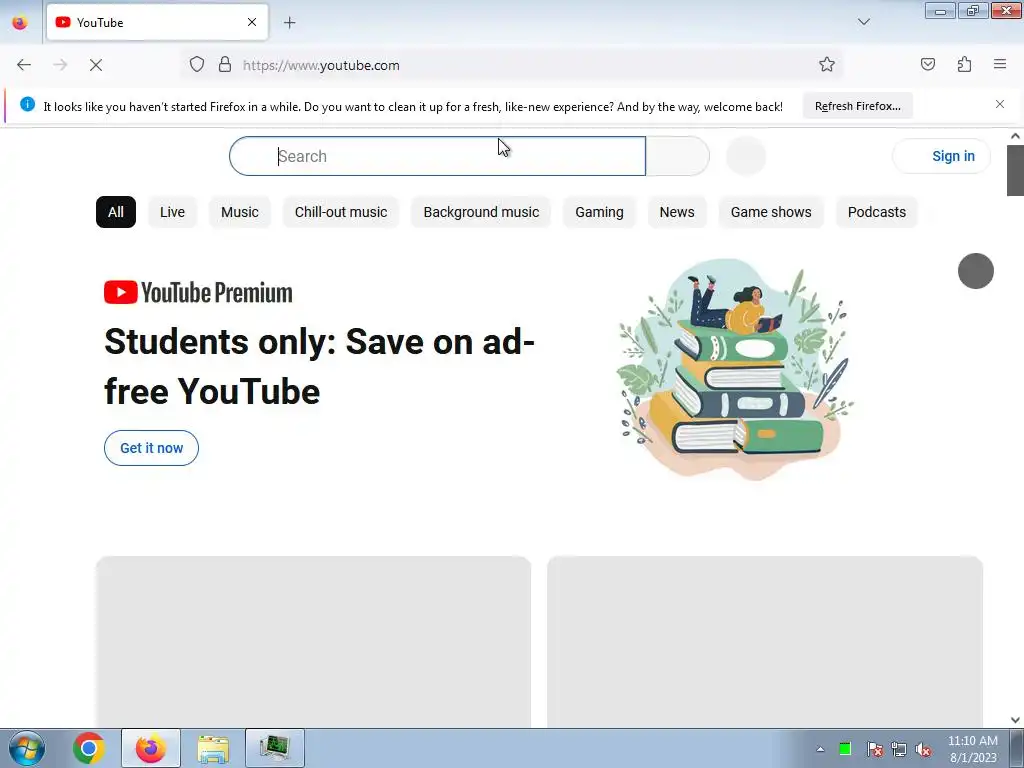Select the Music filter chip
Image resolution: width=1024 pixels, height=768 pixels.
tap(240, 212)
